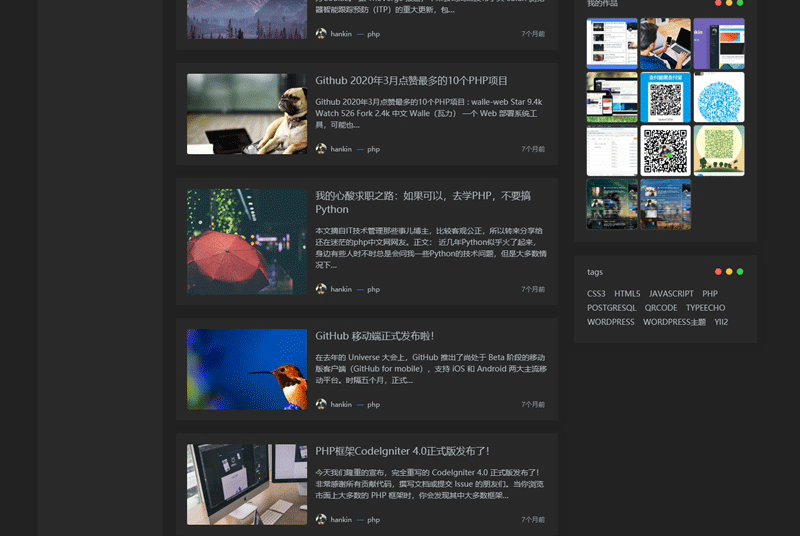Select the WORDPRESS tag
The height and width of the screenshot is (536, 800).
coord(611,322)
